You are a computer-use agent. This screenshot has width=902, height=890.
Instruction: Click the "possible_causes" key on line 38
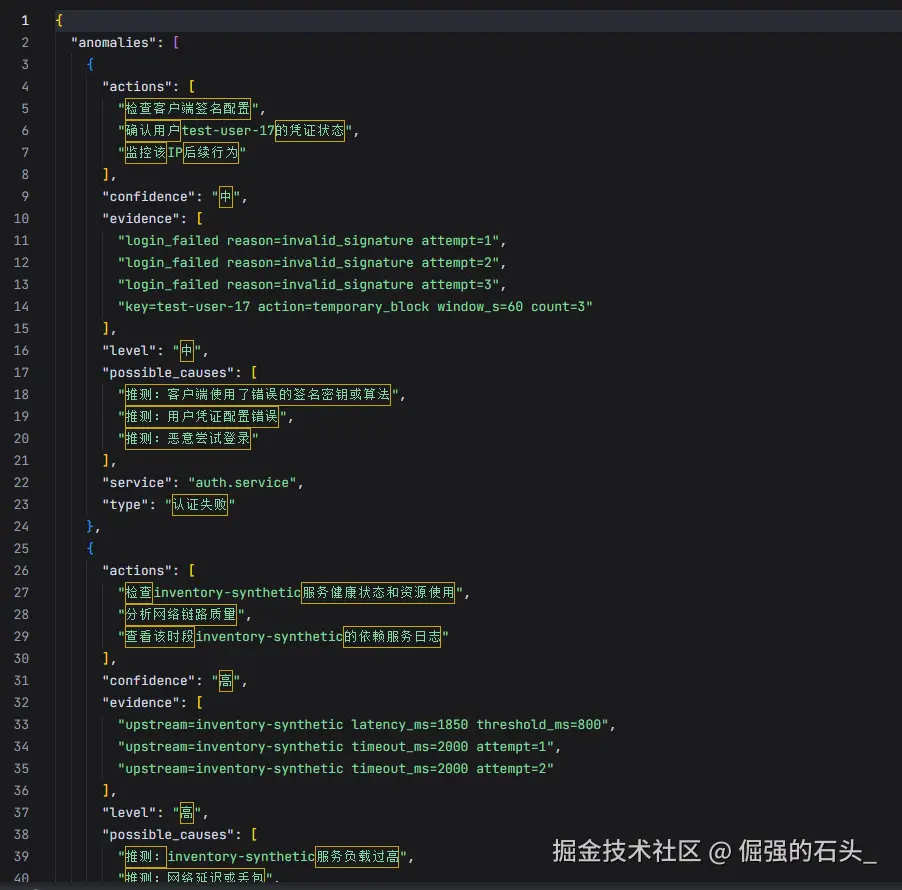coord(168,835)
